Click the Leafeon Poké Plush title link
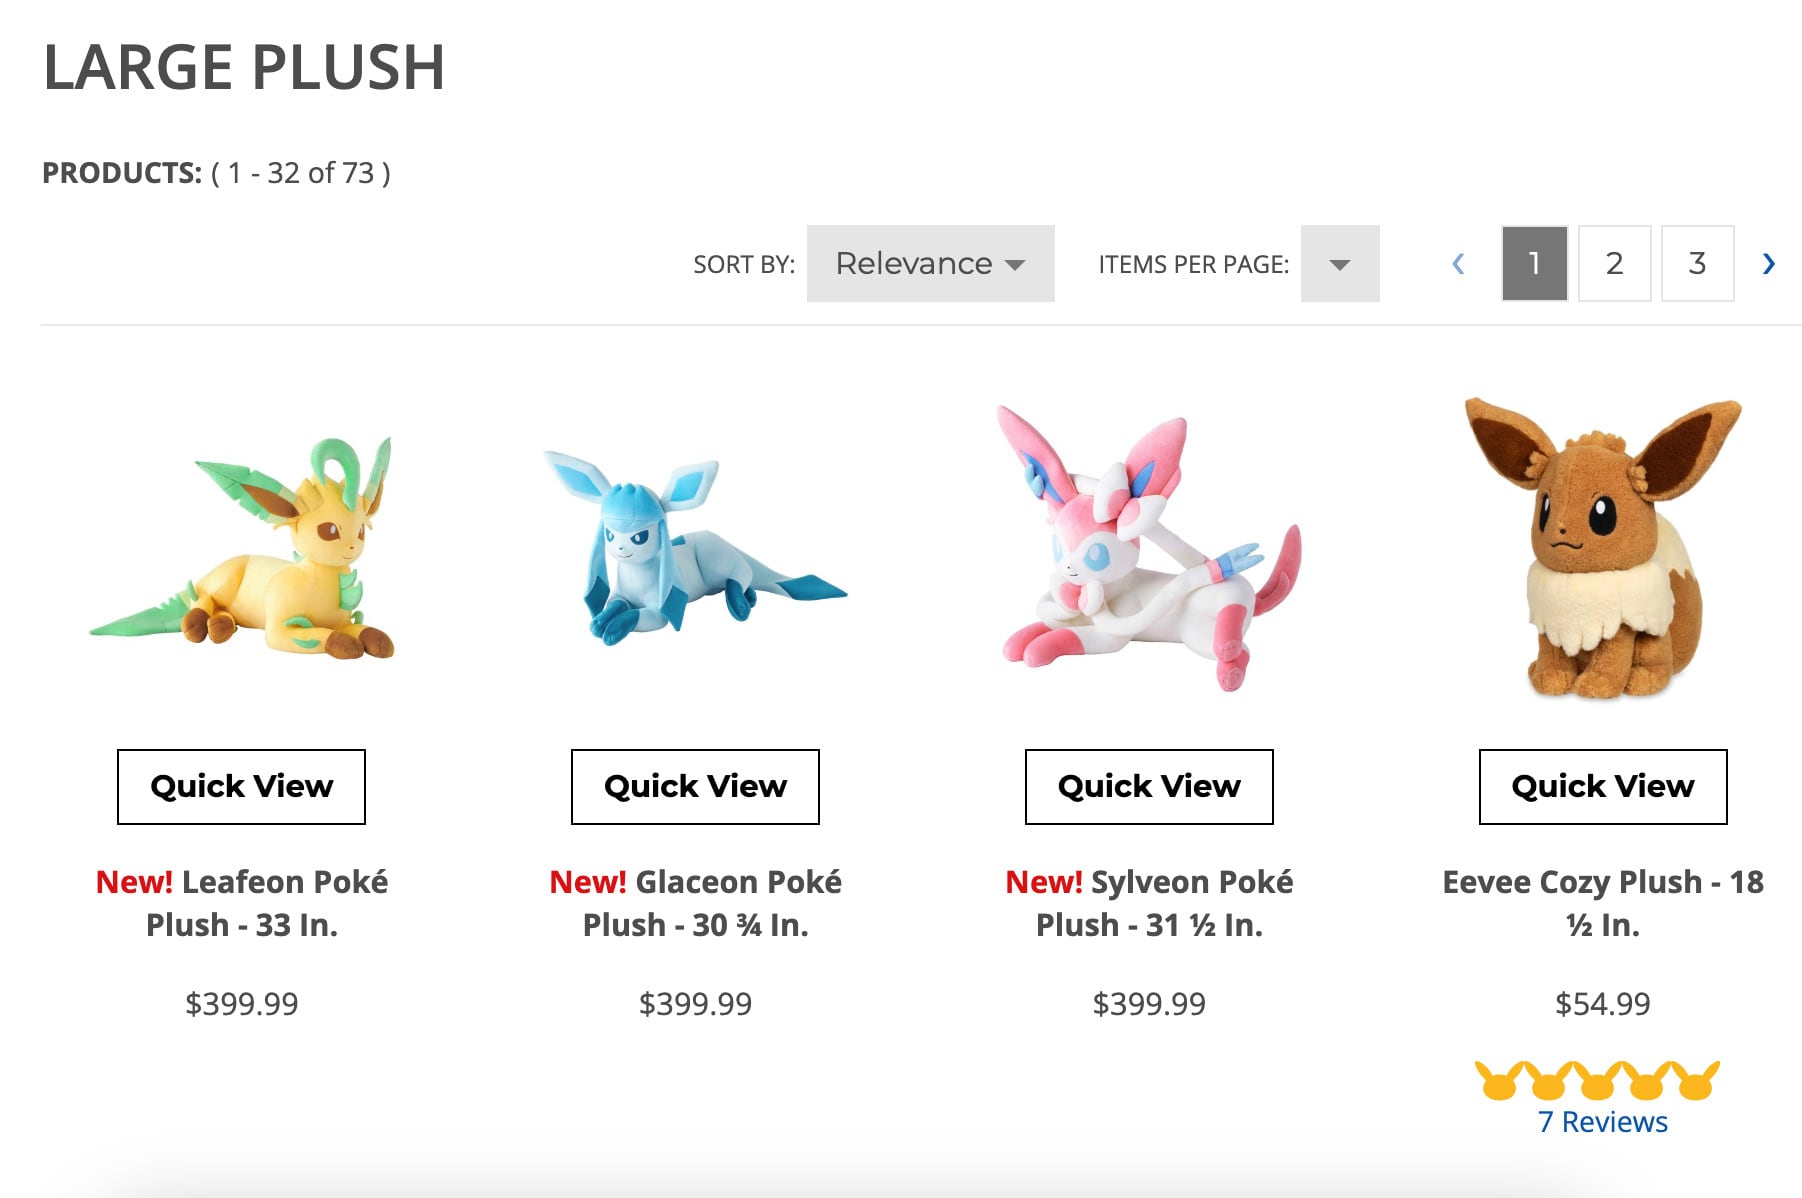Viewport: 1802px width, 1198px height. tap(240, 903)
